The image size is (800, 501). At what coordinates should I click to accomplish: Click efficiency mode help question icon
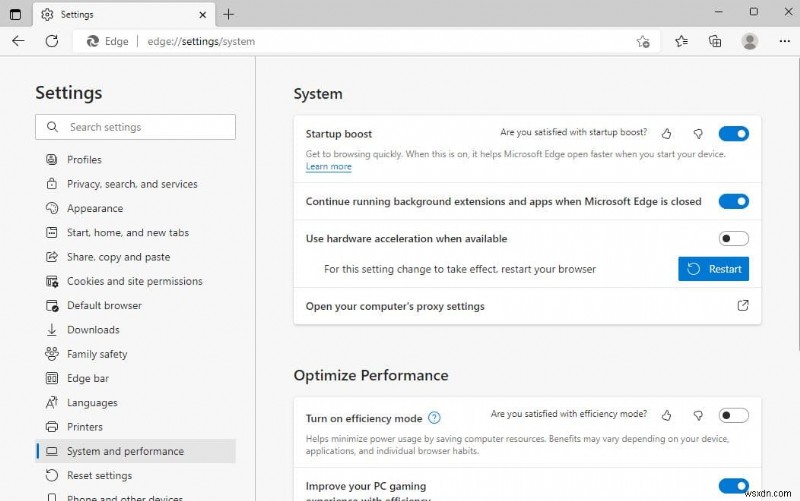pyautogui.click(x=434, y=418)
